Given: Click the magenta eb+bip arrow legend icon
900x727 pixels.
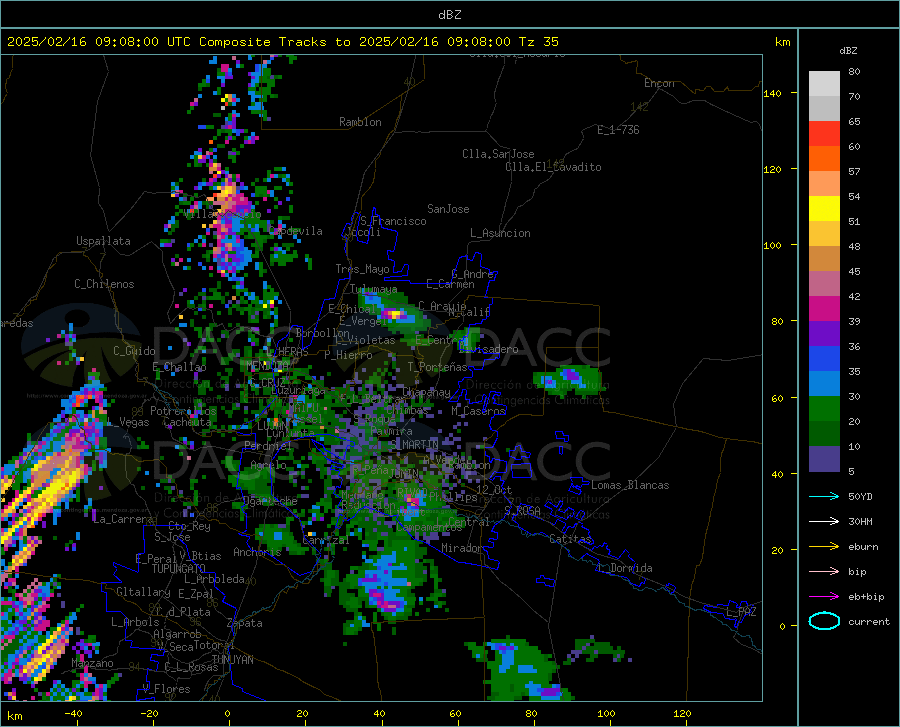Looking at the screenshot, I should tap(824, 597).
